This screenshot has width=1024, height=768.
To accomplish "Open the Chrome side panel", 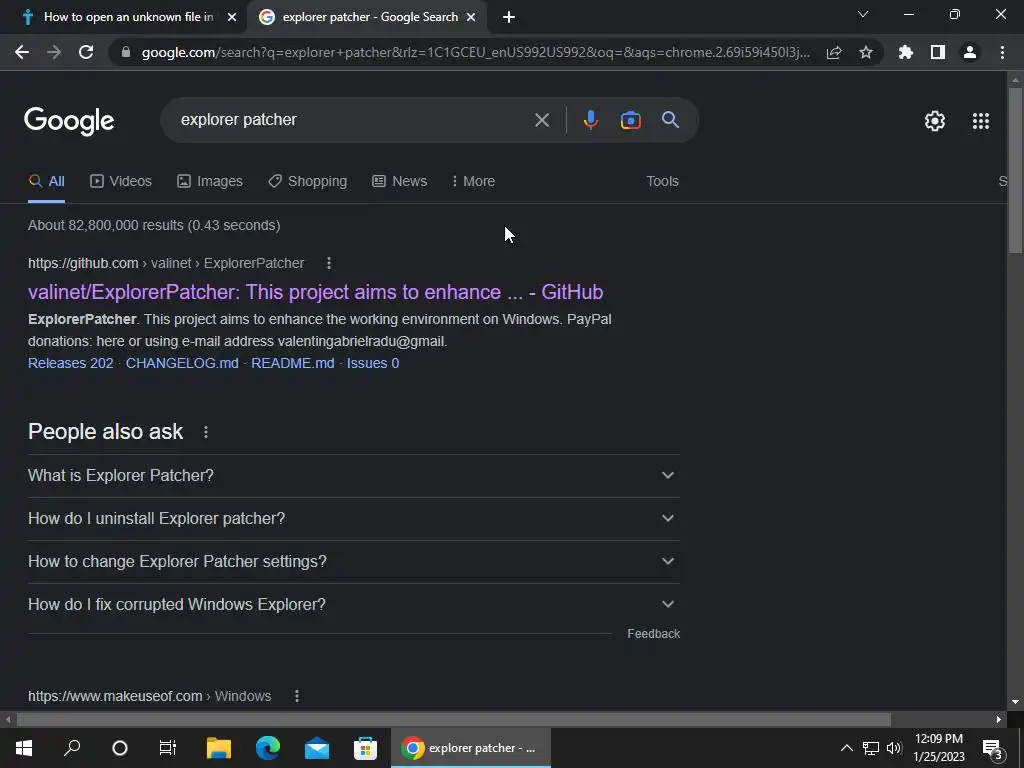I will coord(938,52).
